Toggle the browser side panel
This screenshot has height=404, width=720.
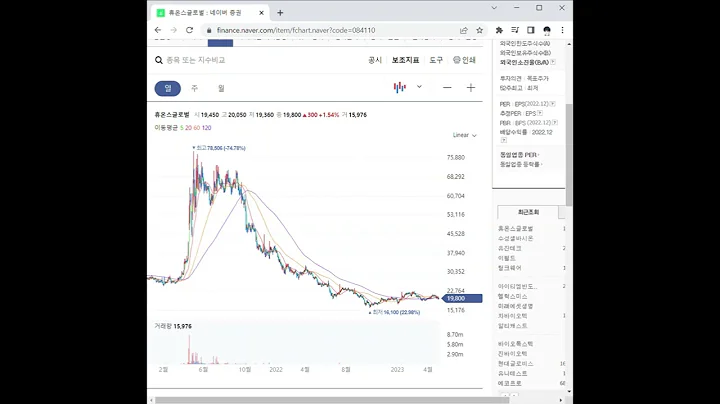[x=530, y=30]
